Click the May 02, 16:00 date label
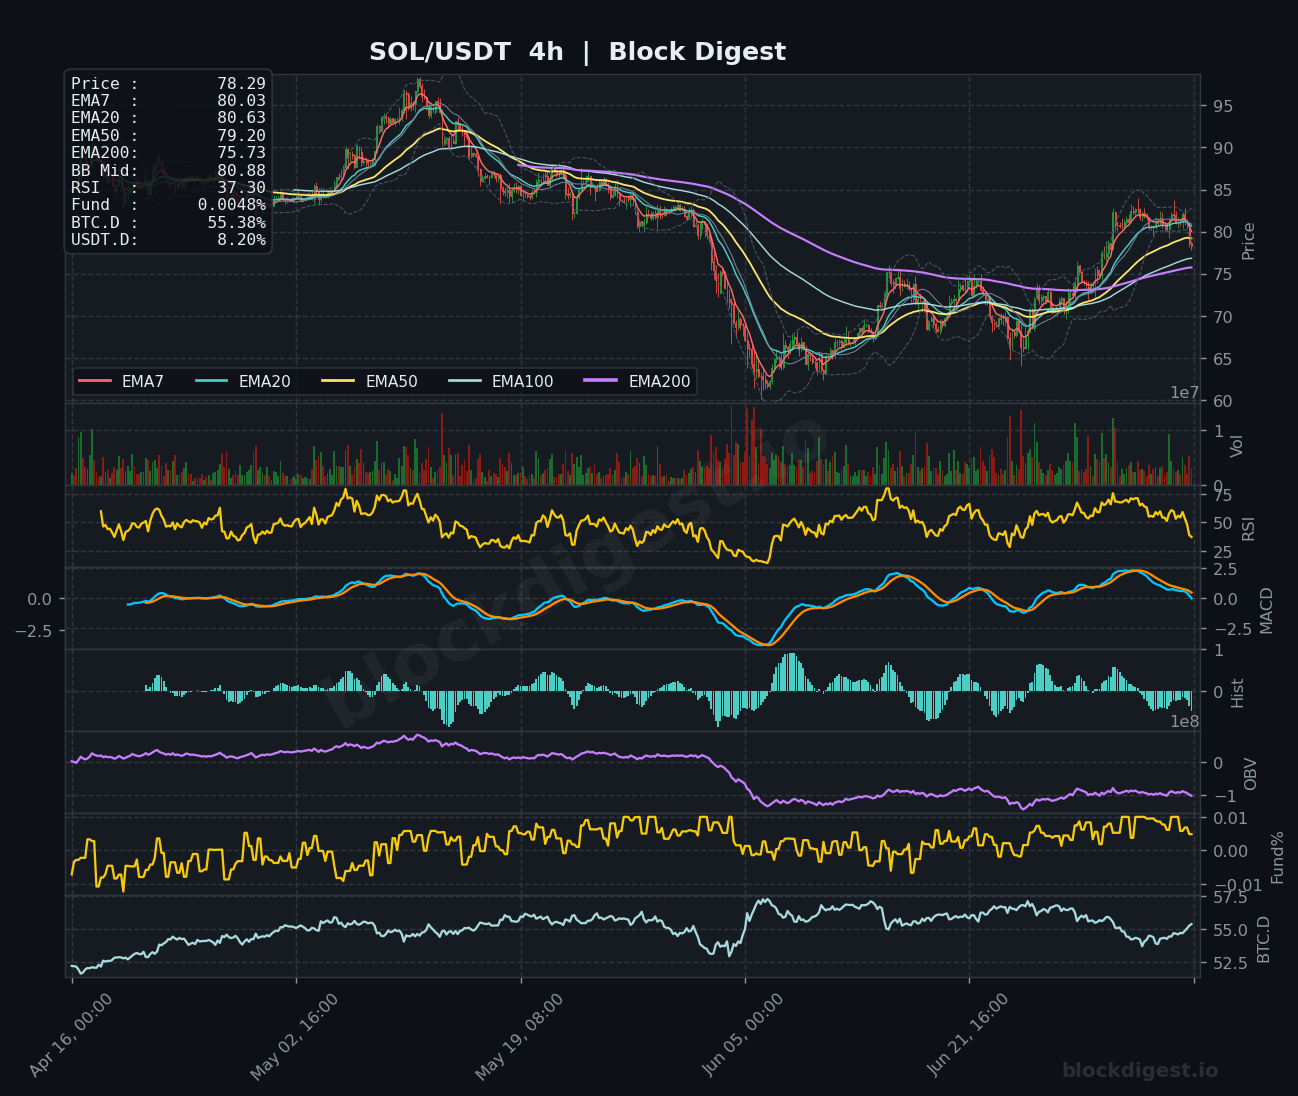This screenshot has height=1096, width=1298. pyautogui.click(x=295, y=1035)
